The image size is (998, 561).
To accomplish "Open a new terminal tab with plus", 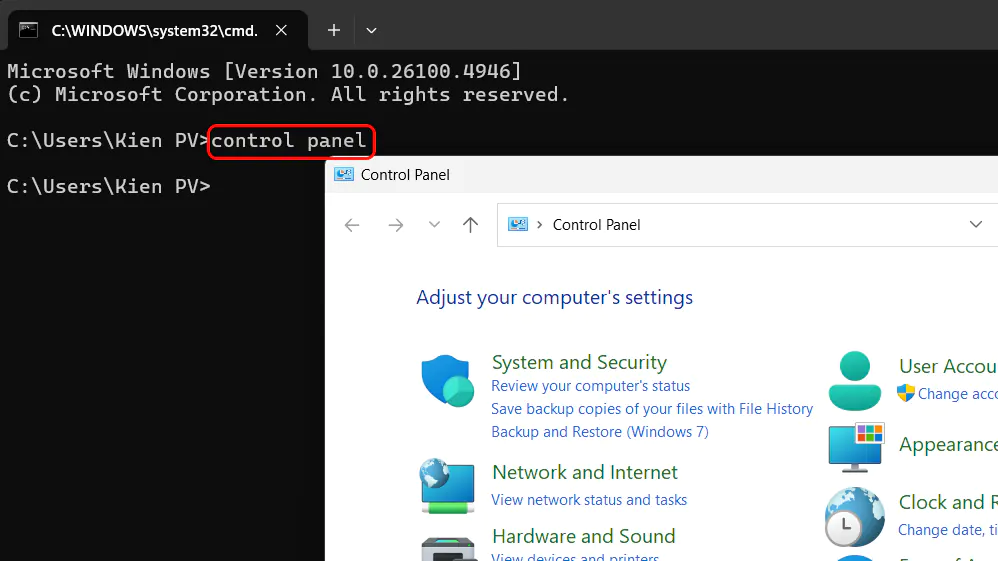I will click(x=334, y=30).
